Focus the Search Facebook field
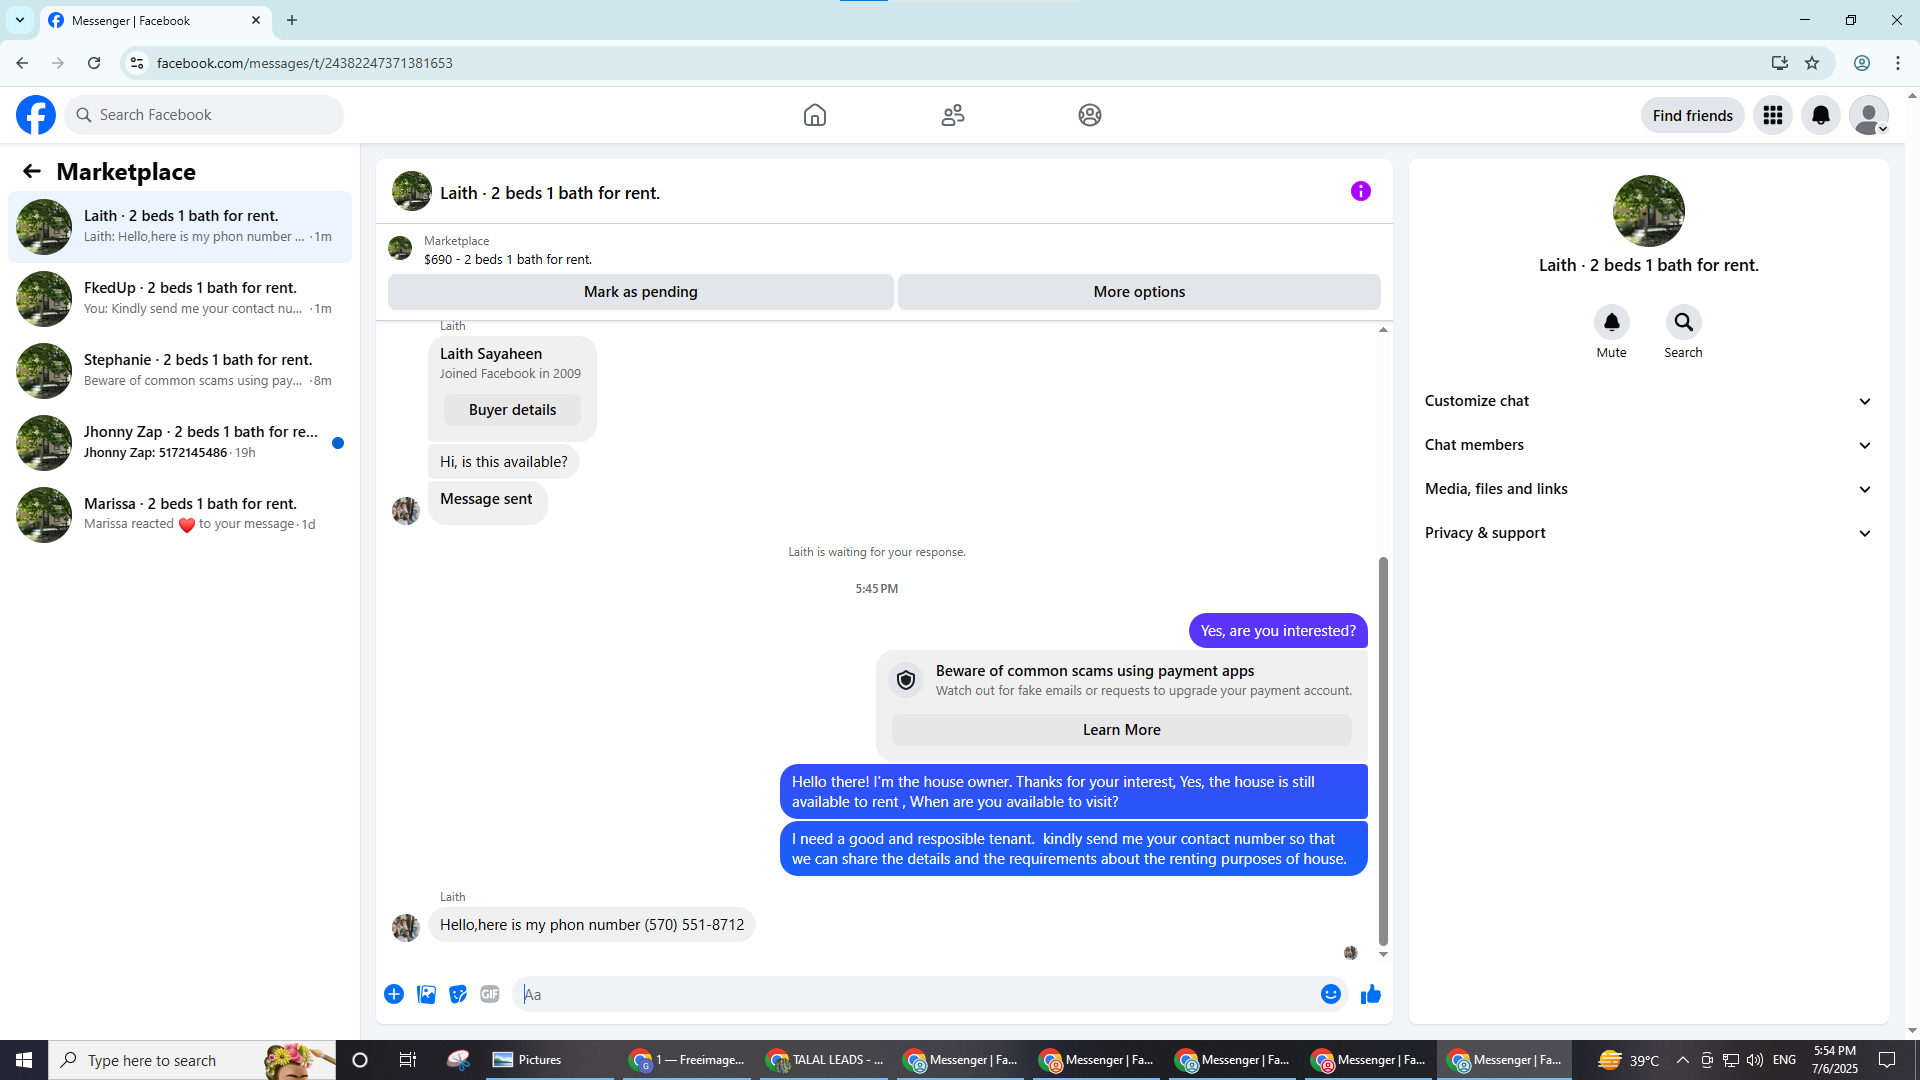Image resolution: width=1920 pixels, height=1080 pixels. [204, 115]
